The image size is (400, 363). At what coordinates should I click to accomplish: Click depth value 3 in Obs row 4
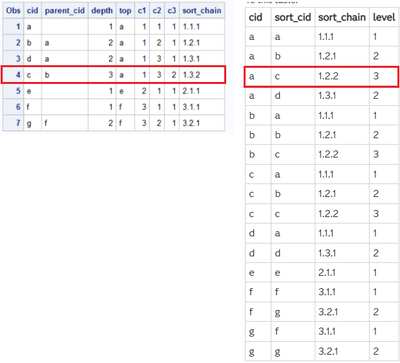[111, 75]
